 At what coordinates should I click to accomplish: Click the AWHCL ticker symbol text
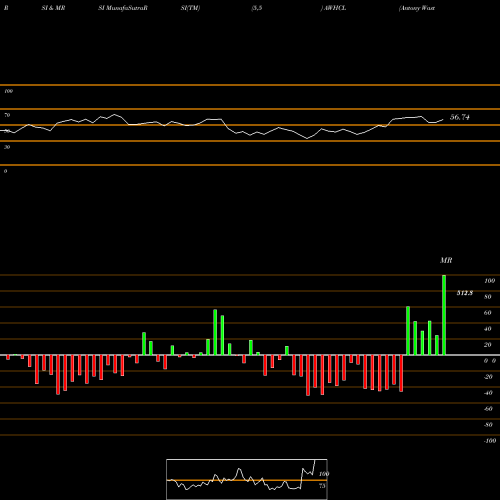coord(335,8)
